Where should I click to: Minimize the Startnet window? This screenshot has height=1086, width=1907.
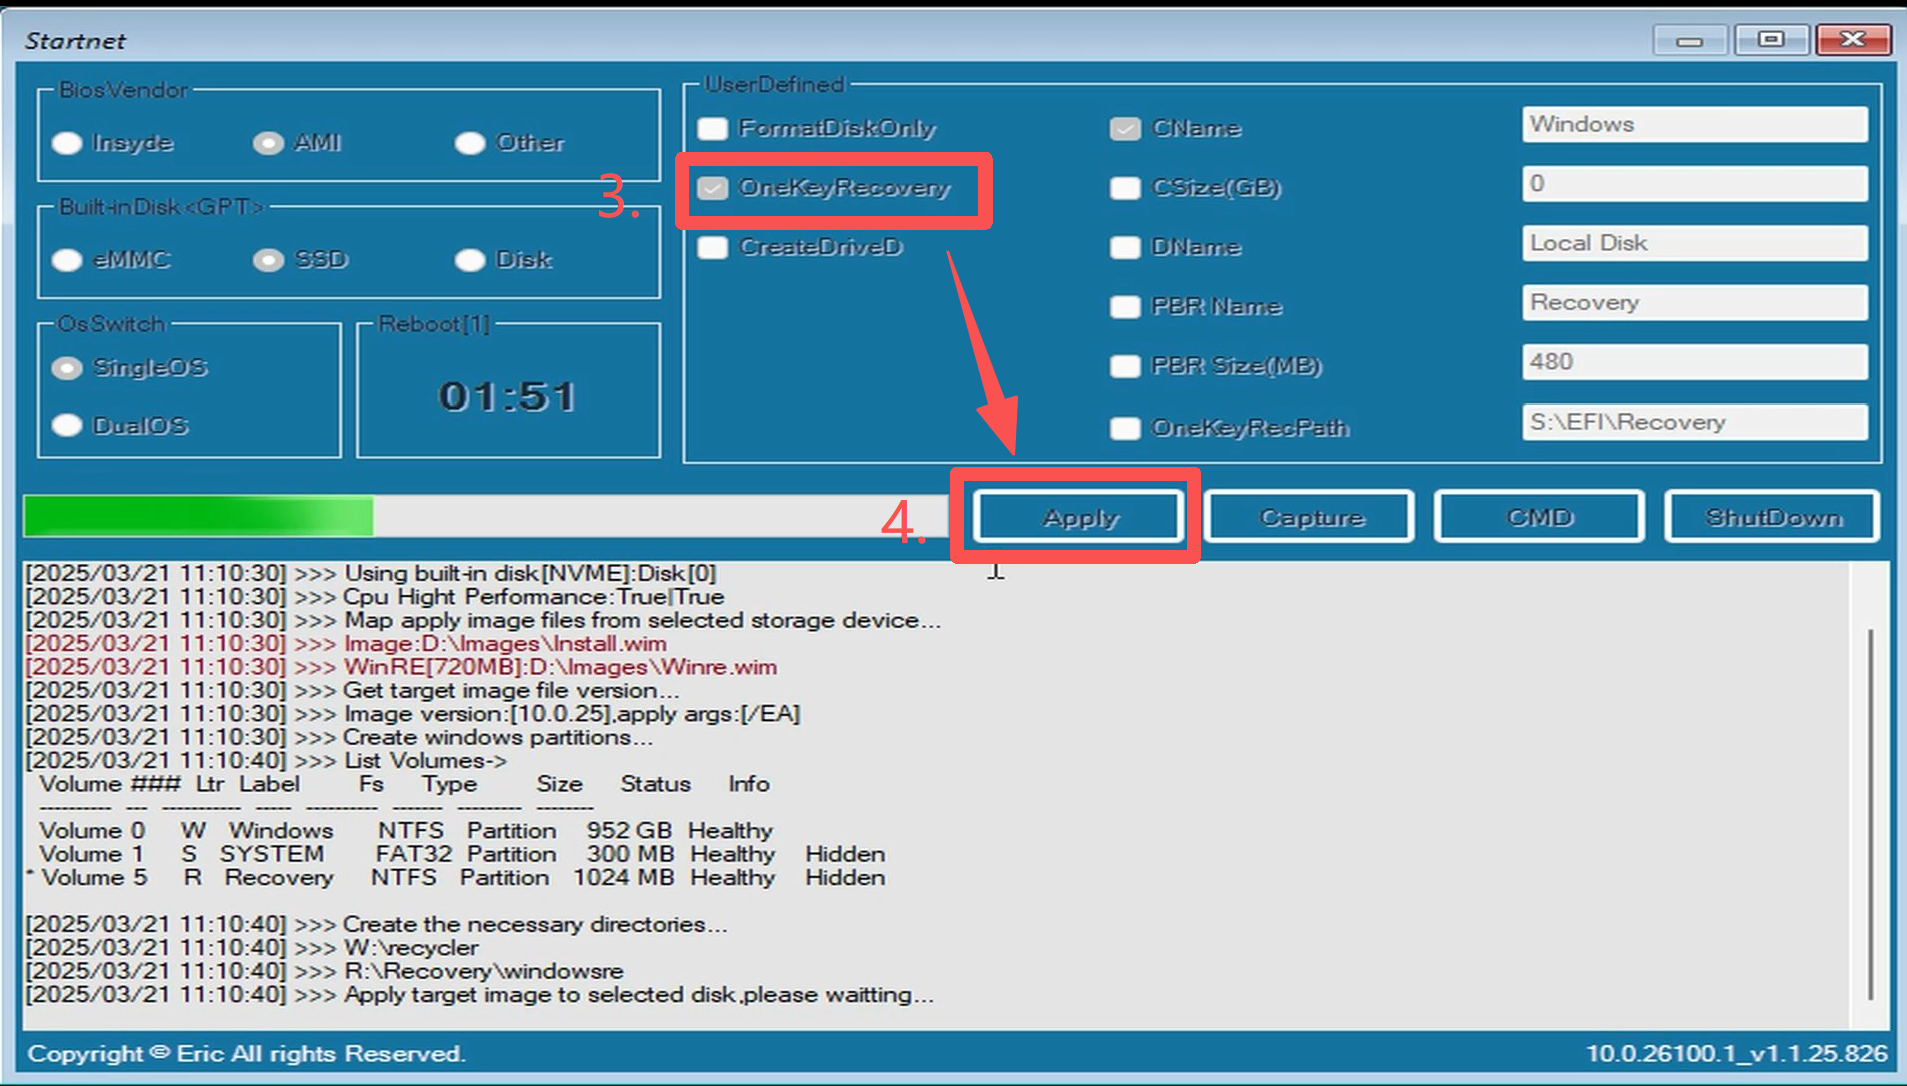pos(1690,40)
